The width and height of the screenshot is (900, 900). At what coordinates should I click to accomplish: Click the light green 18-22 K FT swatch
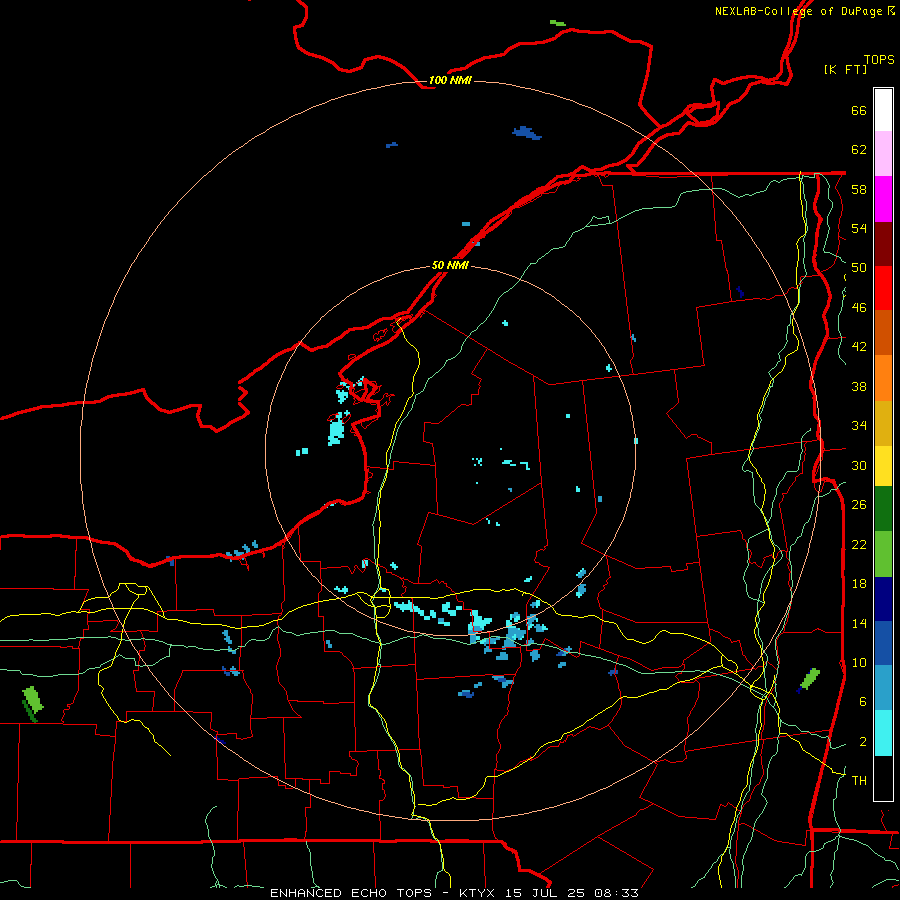click(x=883, y=554)
